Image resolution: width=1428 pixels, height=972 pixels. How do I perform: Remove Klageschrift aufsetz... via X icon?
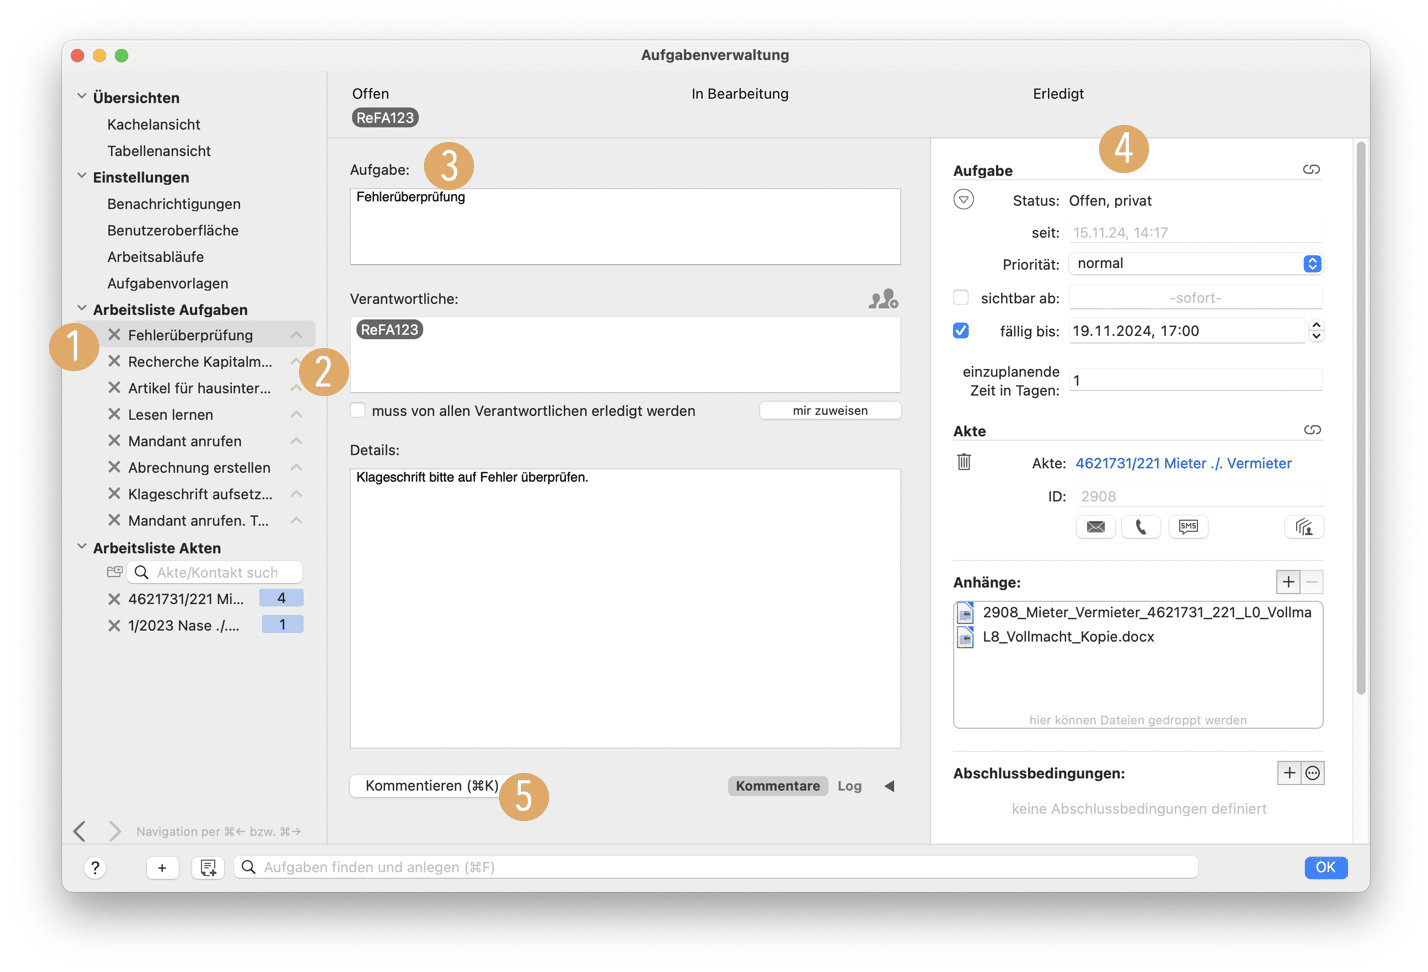(115, 494)
